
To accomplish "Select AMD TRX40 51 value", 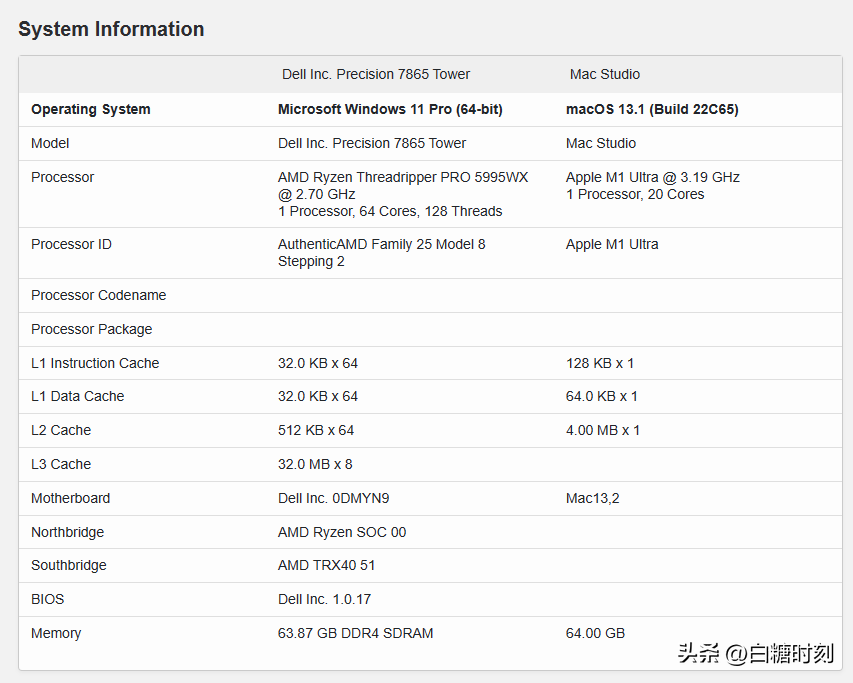I will (326, 566).
